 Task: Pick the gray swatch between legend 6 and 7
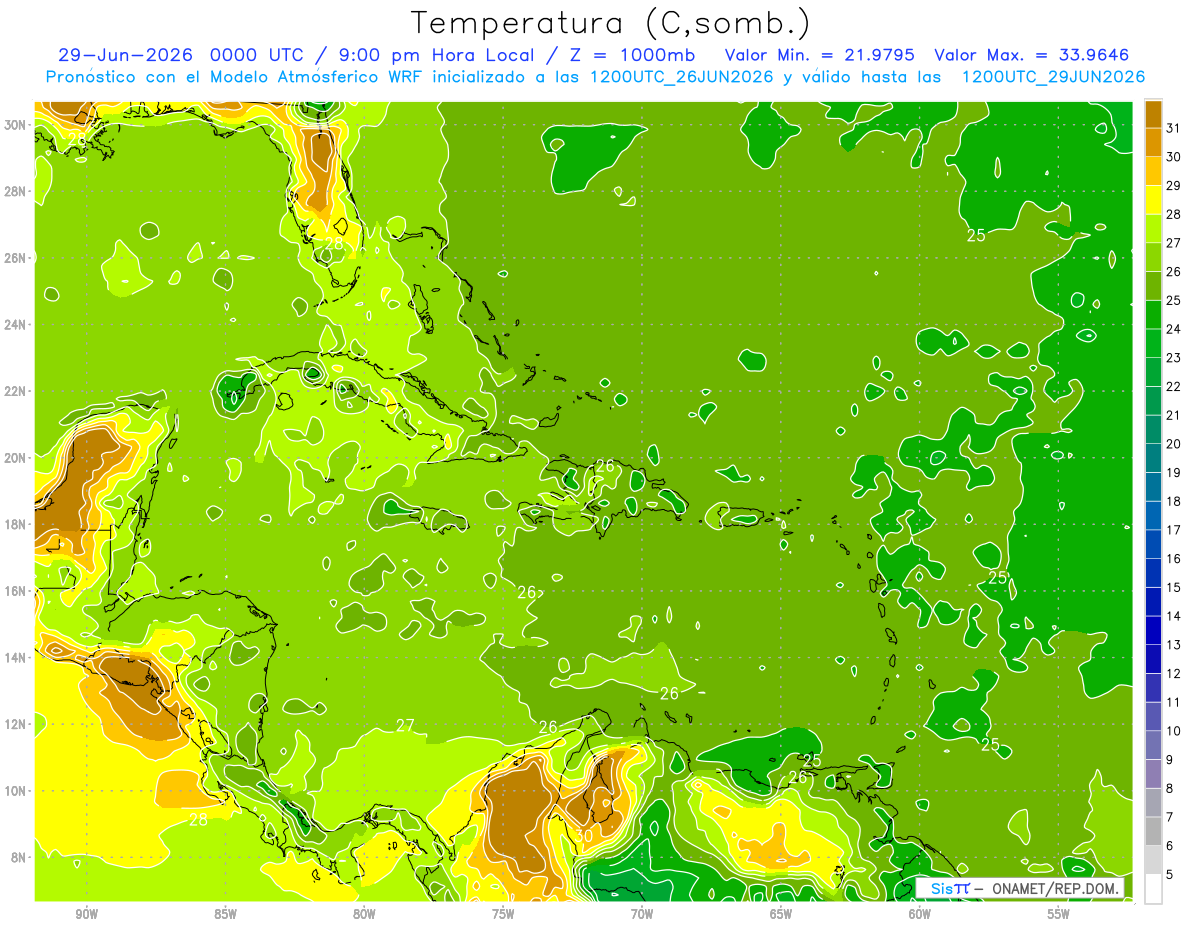[1153, 831]
